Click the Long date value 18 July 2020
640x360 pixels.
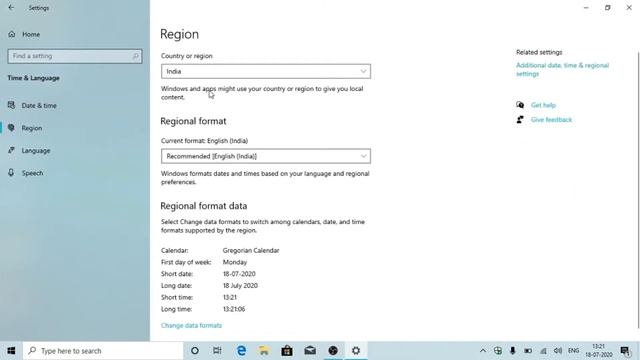click(x=240, y=286)
